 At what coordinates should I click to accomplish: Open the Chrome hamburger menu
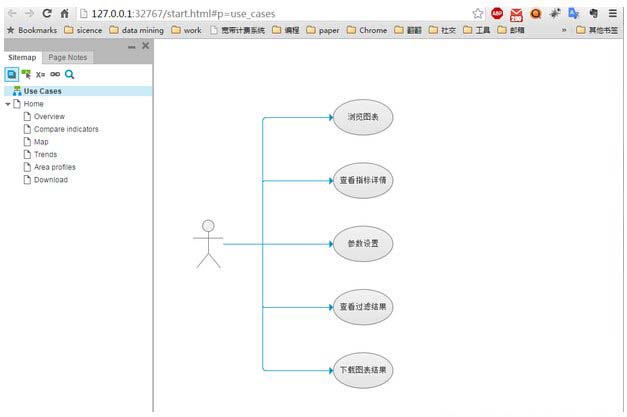pos(611,14)
